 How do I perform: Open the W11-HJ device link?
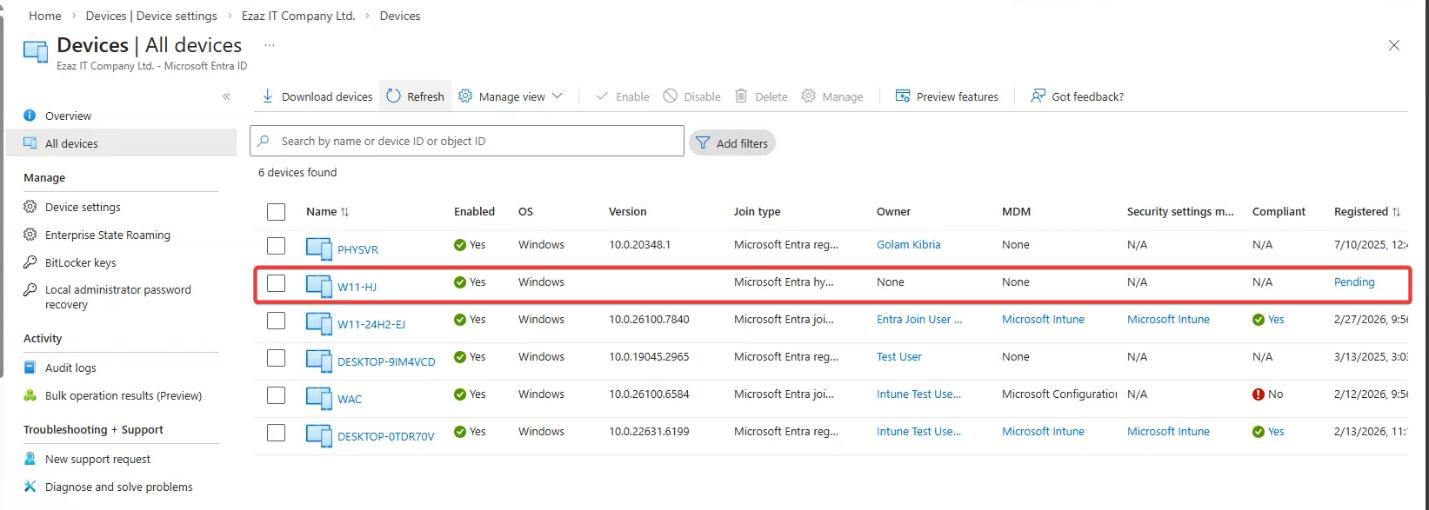pos(357,287)
